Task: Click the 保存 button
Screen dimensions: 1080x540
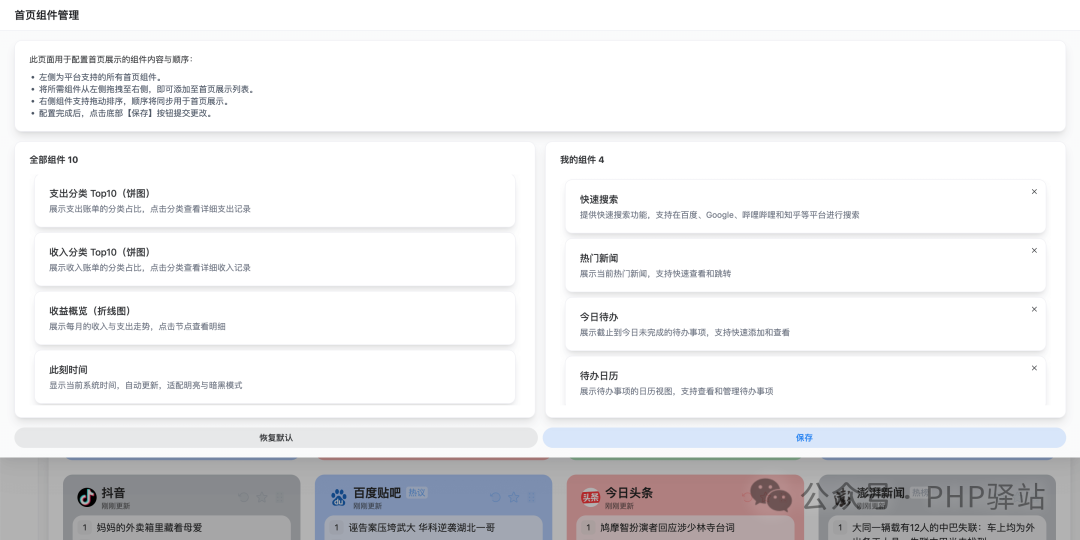Action: point(804,437)
